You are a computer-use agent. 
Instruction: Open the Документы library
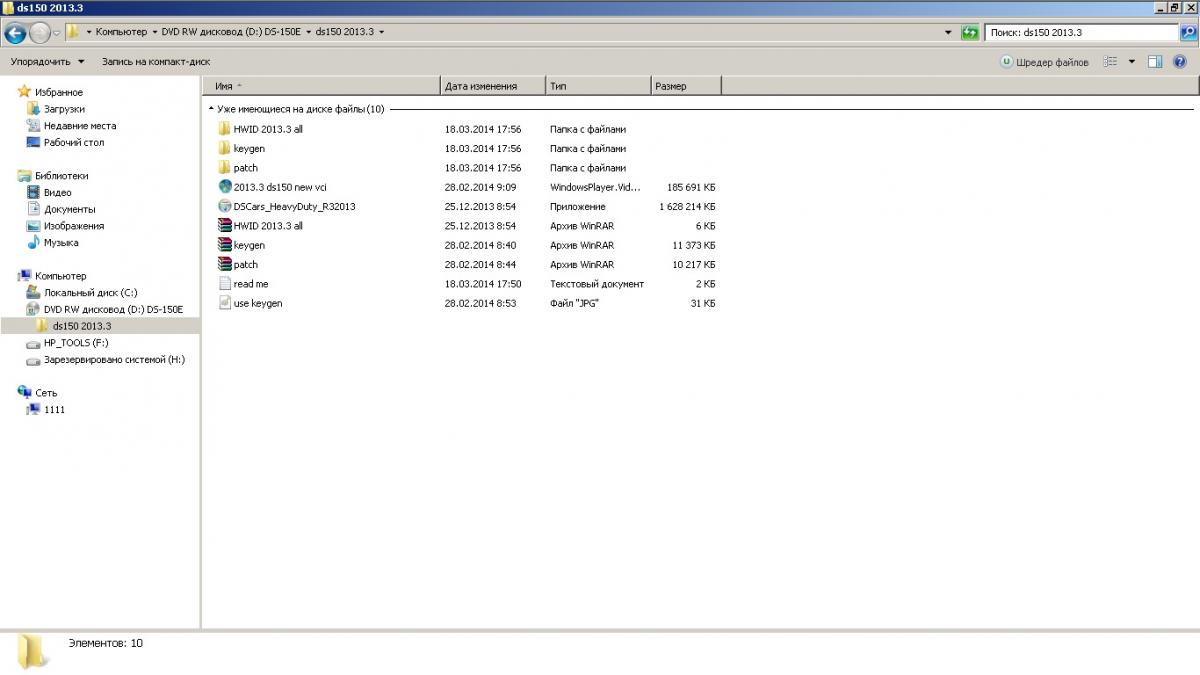[70, 209]
